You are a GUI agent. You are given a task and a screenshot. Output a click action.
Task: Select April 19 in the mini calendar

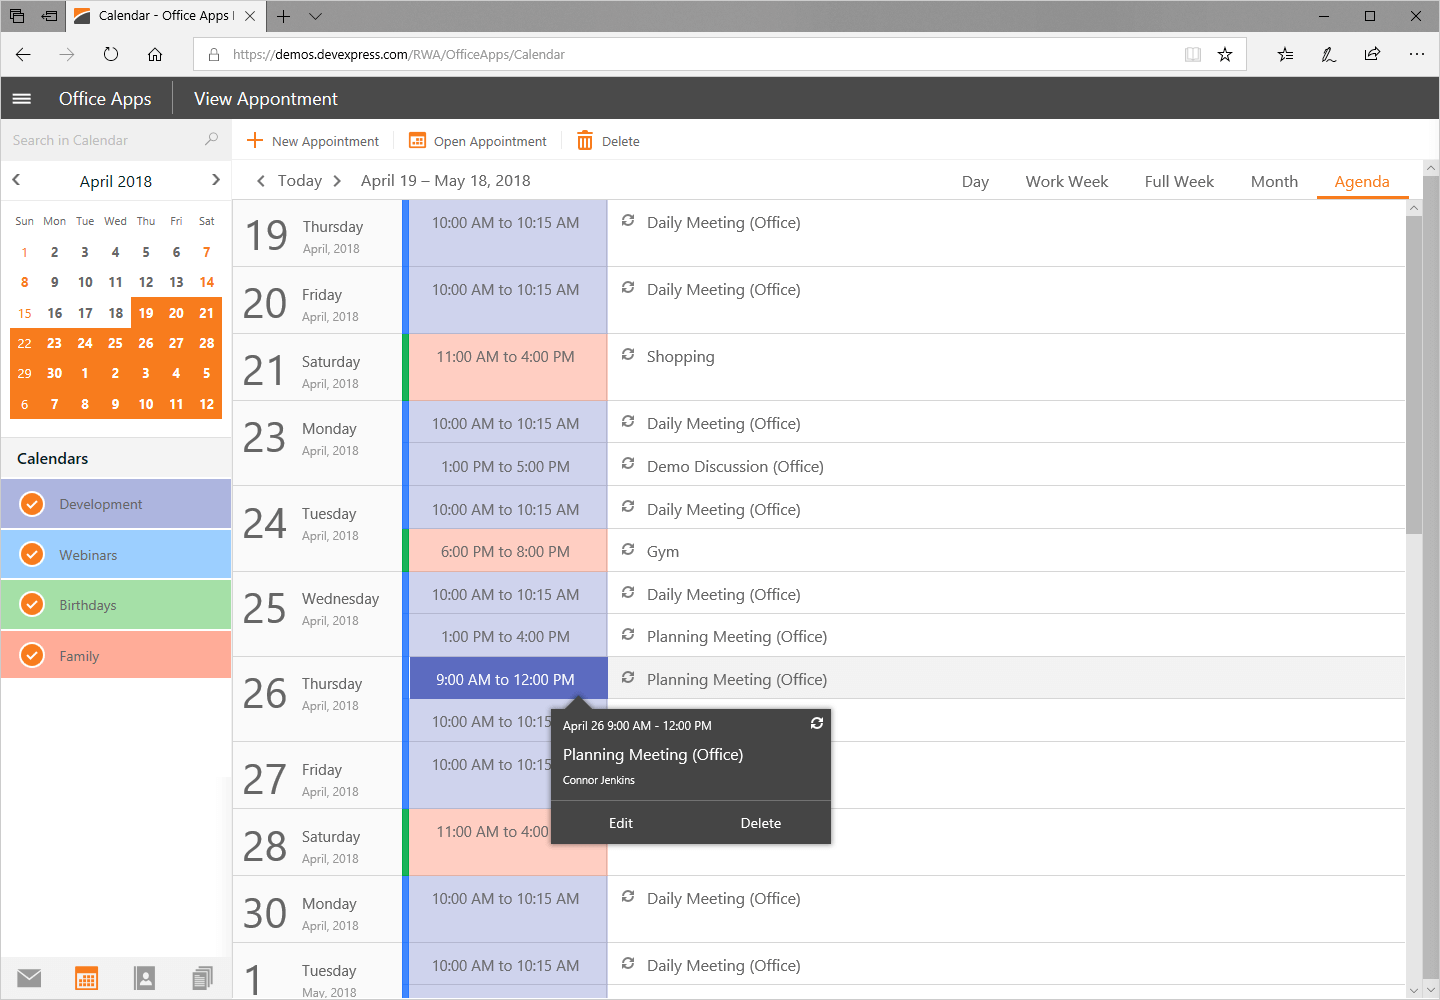[146, 313]
